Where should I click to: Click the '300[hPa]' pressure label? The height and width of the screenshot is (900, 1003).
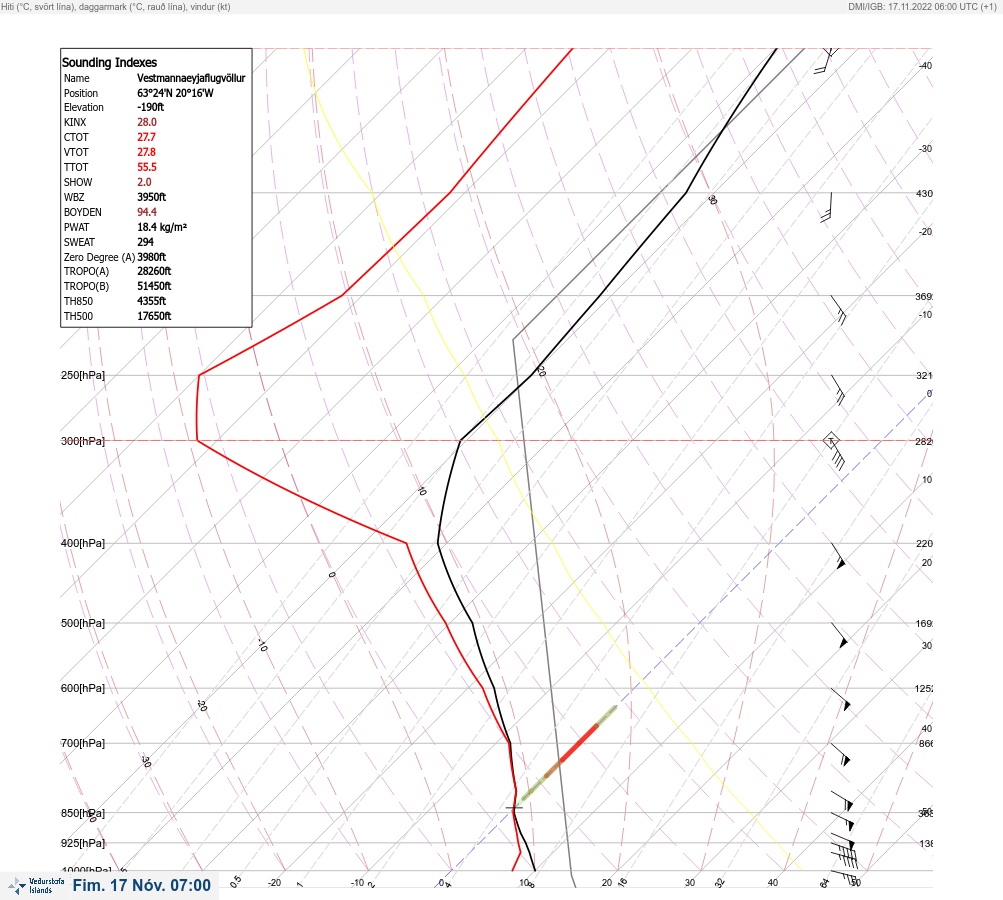[83, 441]
